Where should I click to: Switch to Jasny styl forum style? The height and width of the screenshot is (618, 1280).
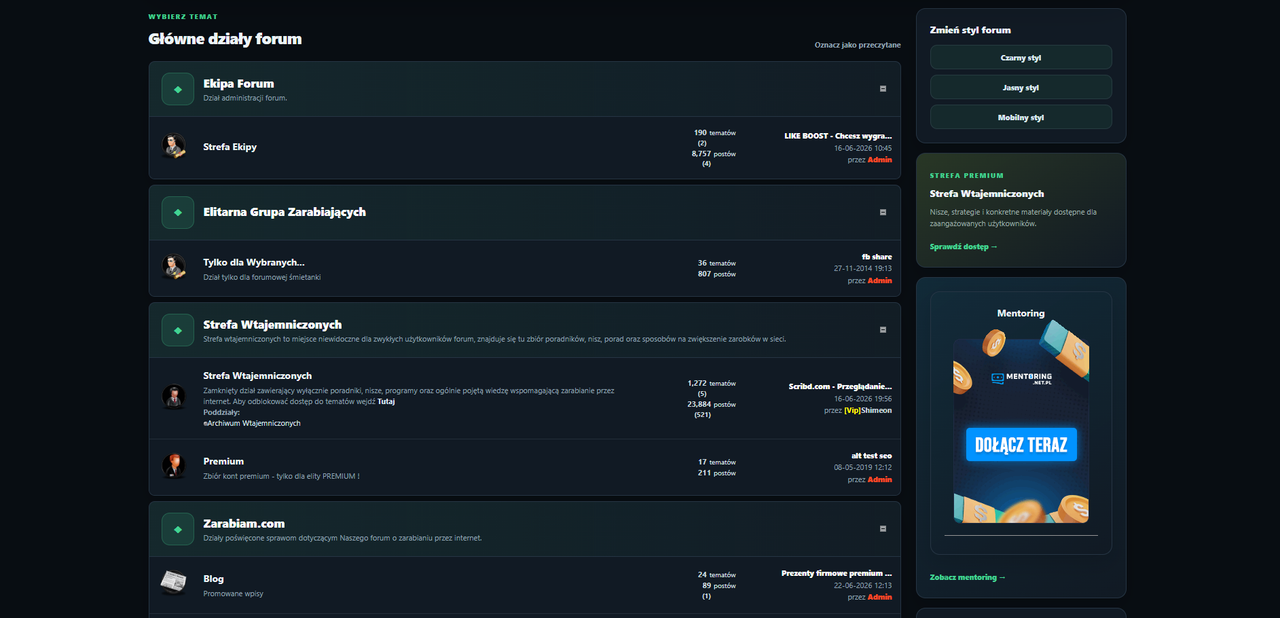click(x=1021, y=87)
